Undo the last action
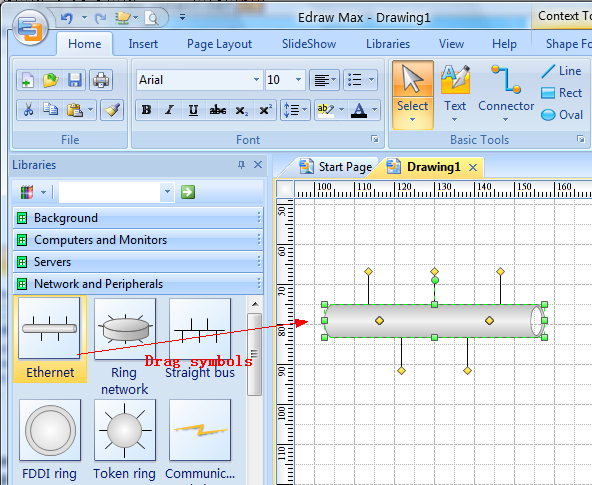The width and height of the screenshot is (592, 485). coord(66,18)
